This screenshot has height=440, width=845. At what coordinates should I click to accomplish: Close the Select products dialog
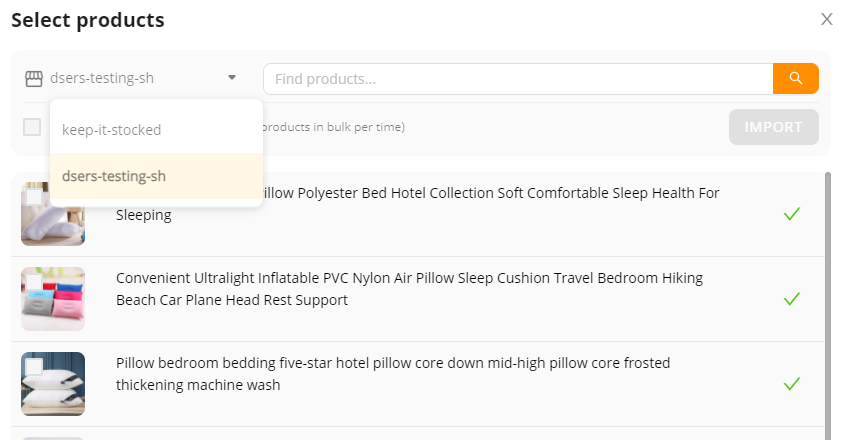pyautogui.click(x=827, y=19)
